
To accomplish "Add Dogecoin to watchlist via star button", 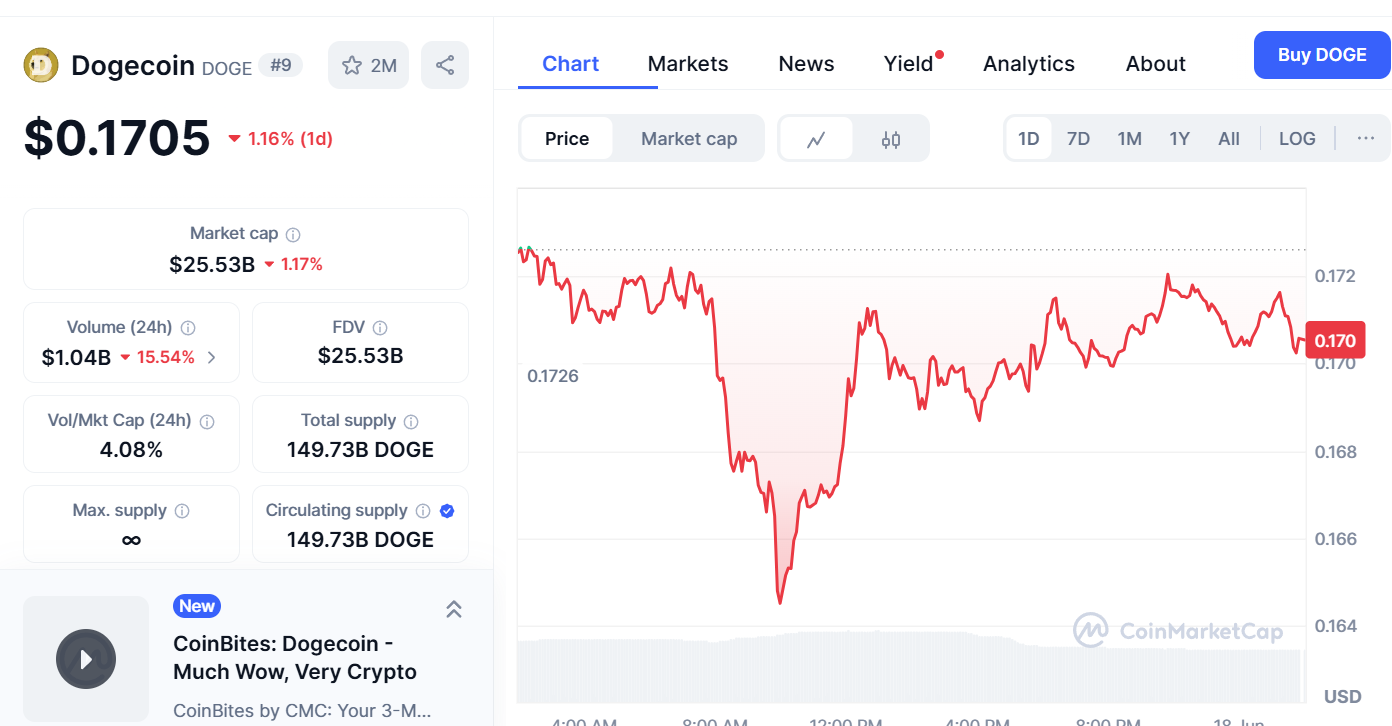I will 368,66.
